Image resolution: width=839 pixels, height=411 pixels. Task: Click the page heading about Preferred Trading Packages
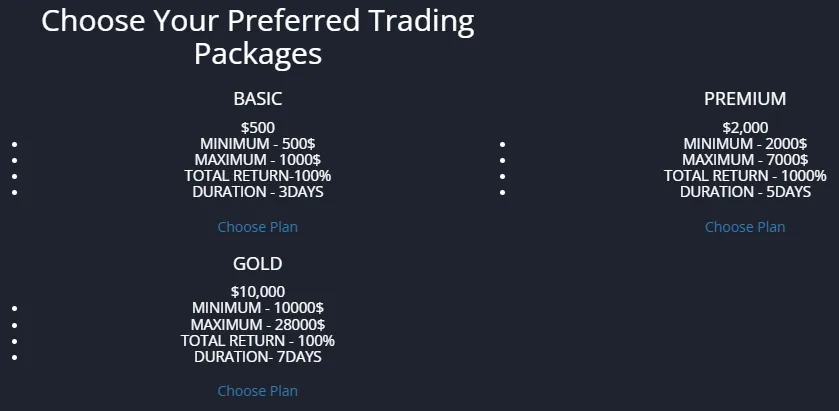258,36
